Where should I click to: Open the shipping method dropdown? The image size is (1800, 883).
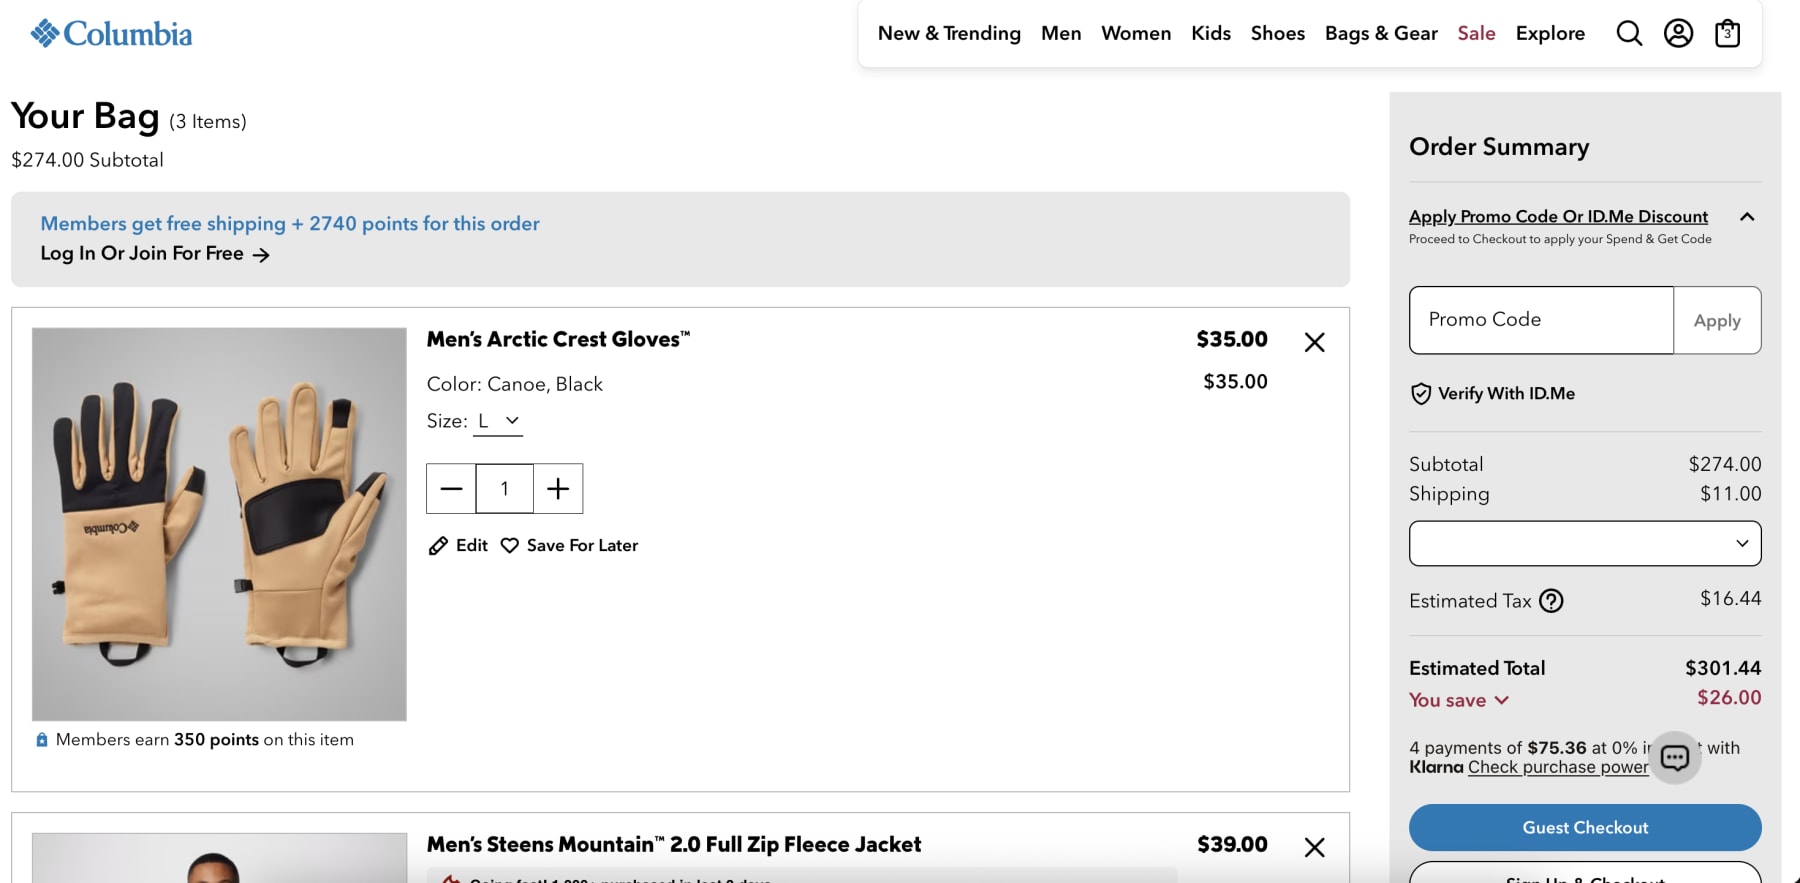(x=1584, y=543)
